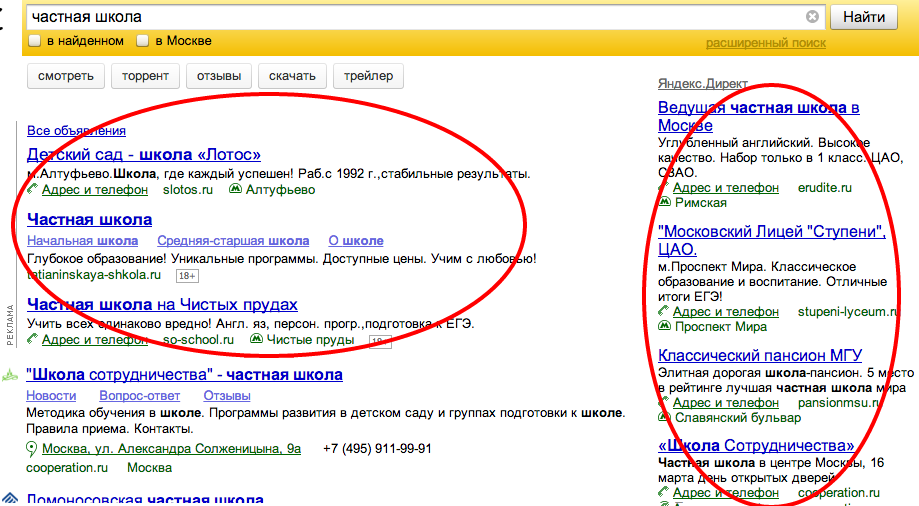This screenshot has width=919, height=506.
Task: Open 'Московский Лицей "Ступени", ЦАО' ad
Action: (771, 240)
